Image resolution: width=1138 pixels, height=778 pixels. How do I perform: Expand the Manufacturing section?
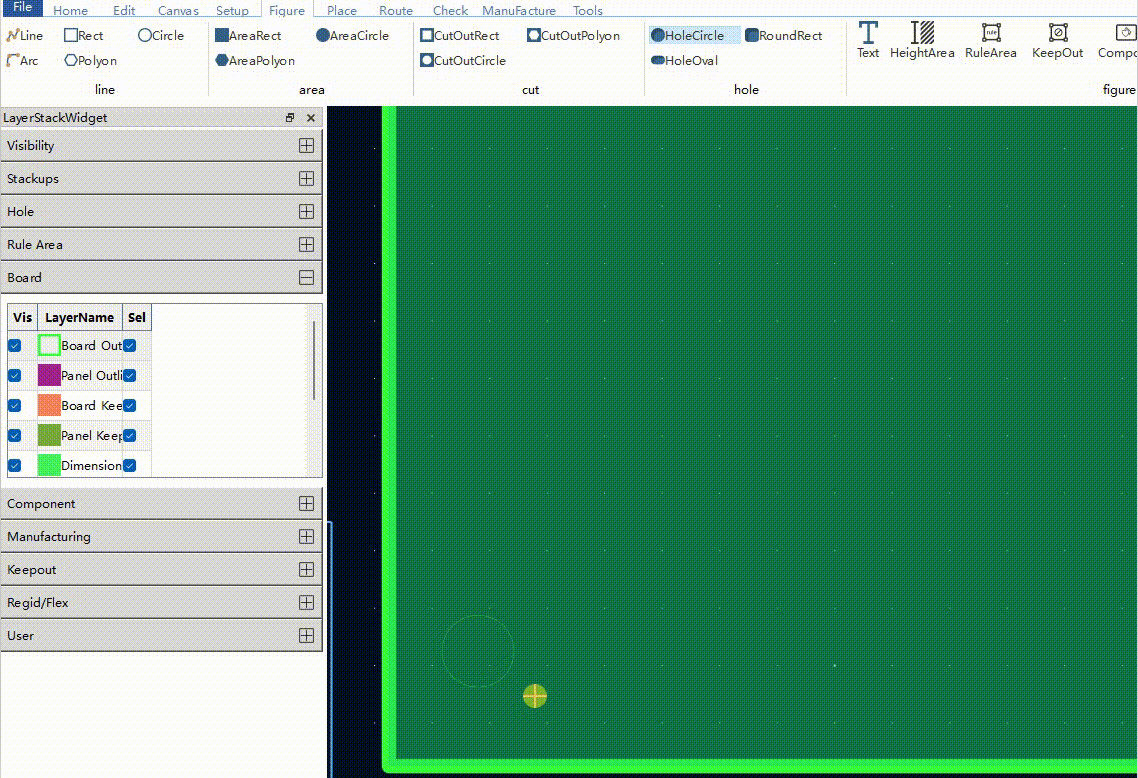306,536
